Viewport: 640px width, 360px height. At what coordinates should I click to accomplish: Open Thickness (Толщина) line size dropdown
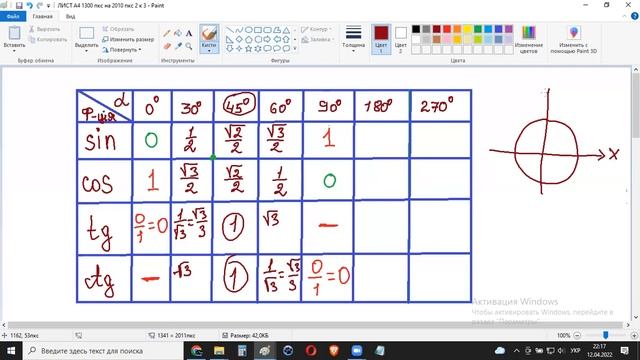[353, 39]
